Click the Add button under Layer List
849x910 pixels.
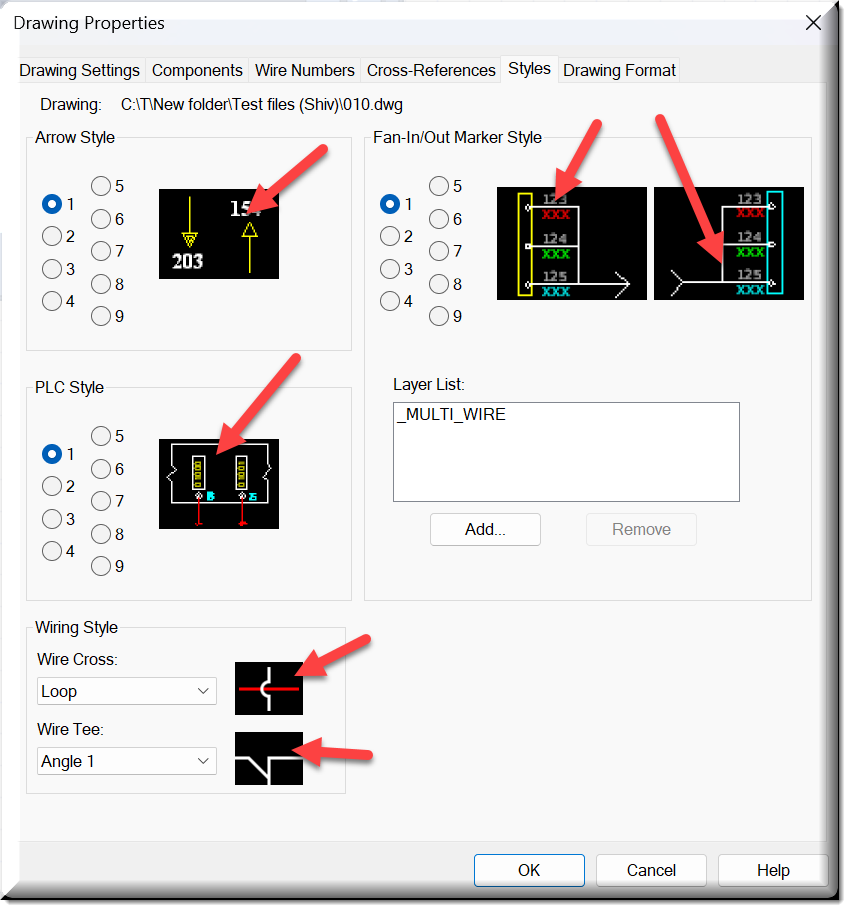tap(485, 529)
